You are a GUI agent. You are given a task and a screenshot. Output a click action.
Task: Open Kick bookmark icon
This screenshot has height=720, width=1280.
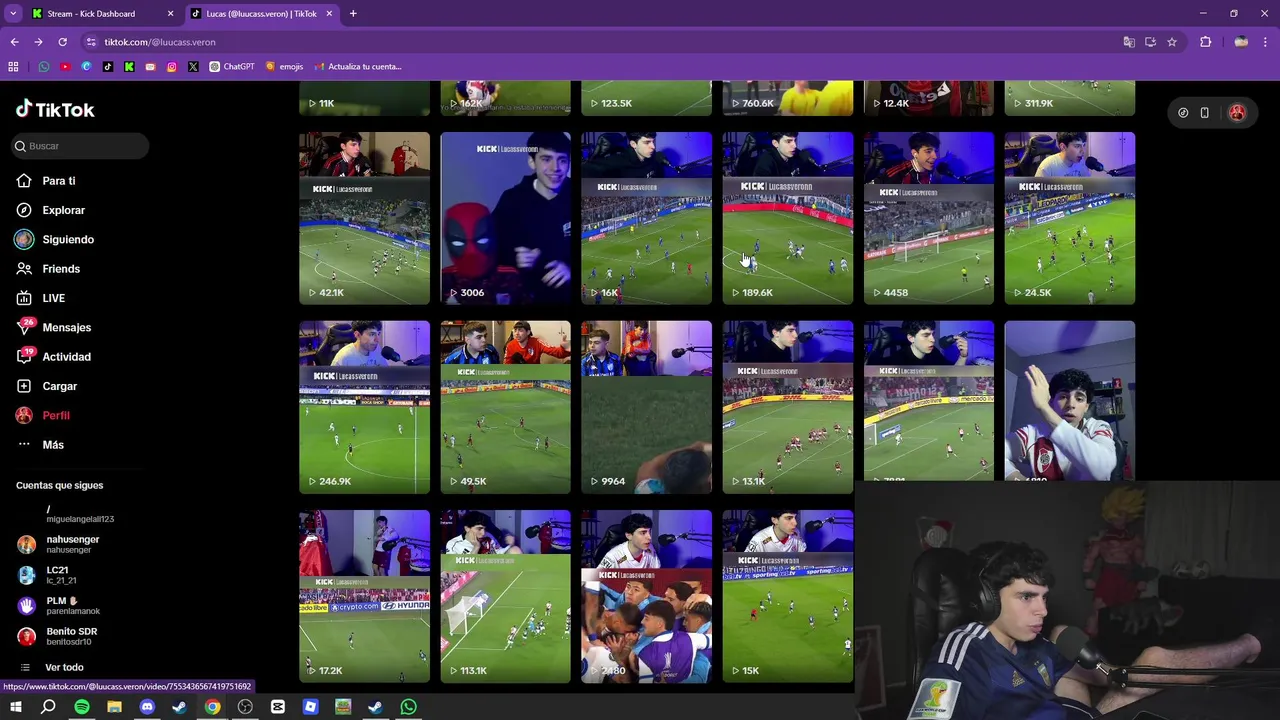click(129, 67)
